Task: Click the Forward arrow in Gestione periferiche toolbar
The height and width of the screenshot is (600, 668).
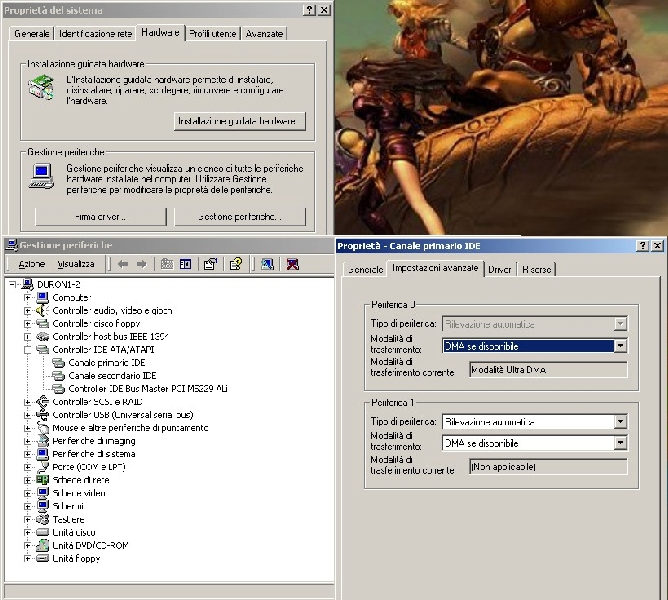Action: coord(141,264)
